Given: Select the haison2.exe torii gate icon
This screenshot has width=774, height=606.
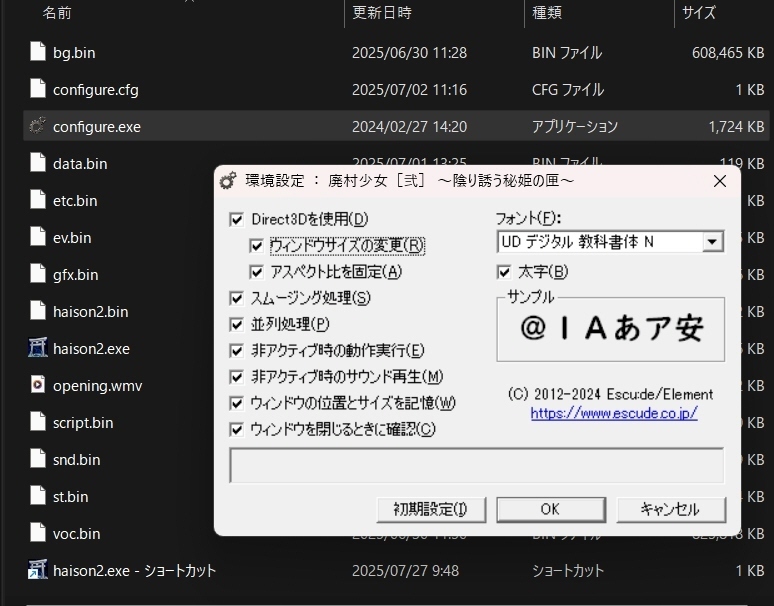Looking at the screenshot, I should [38, 348].
